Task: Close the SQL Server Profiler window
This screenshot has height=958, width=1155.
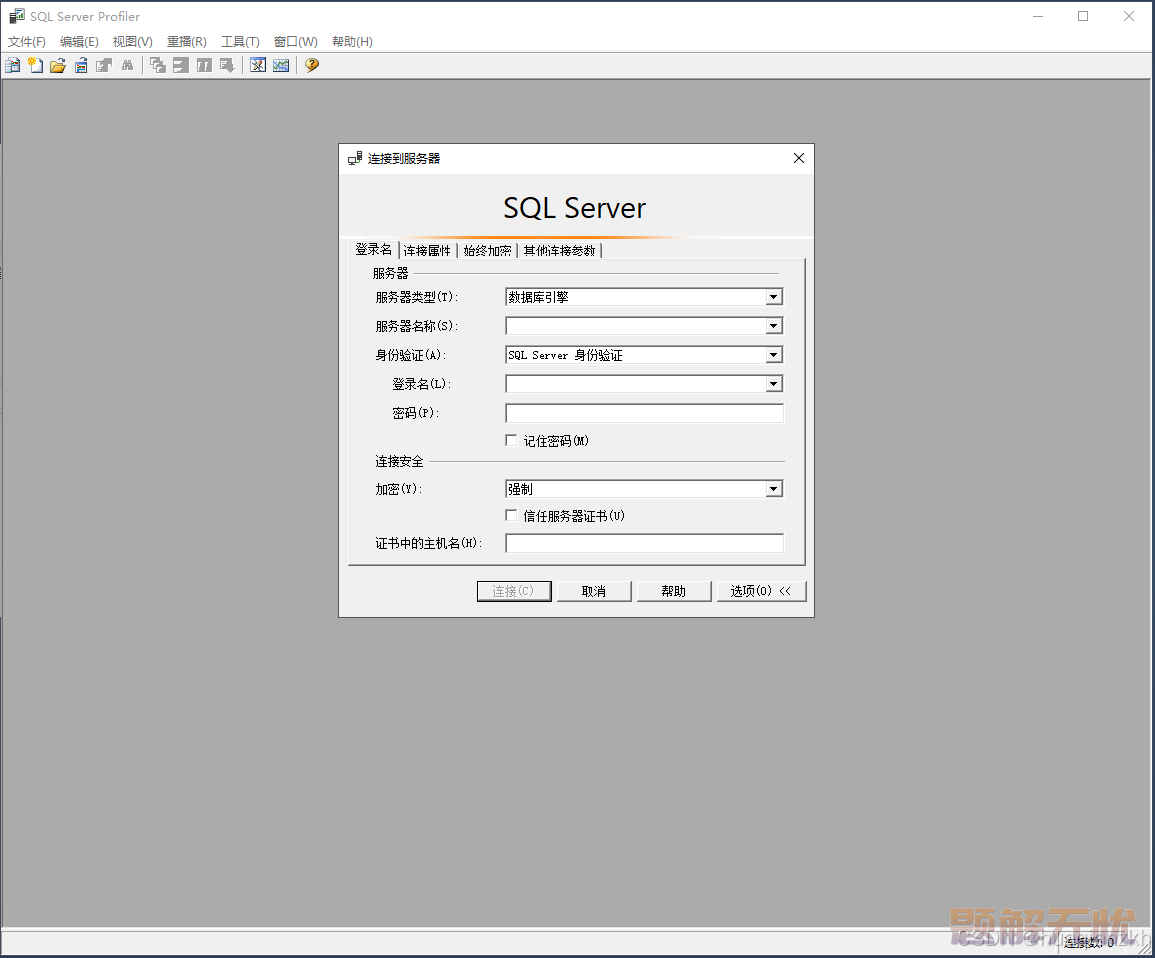Action: coord(1128,16)
